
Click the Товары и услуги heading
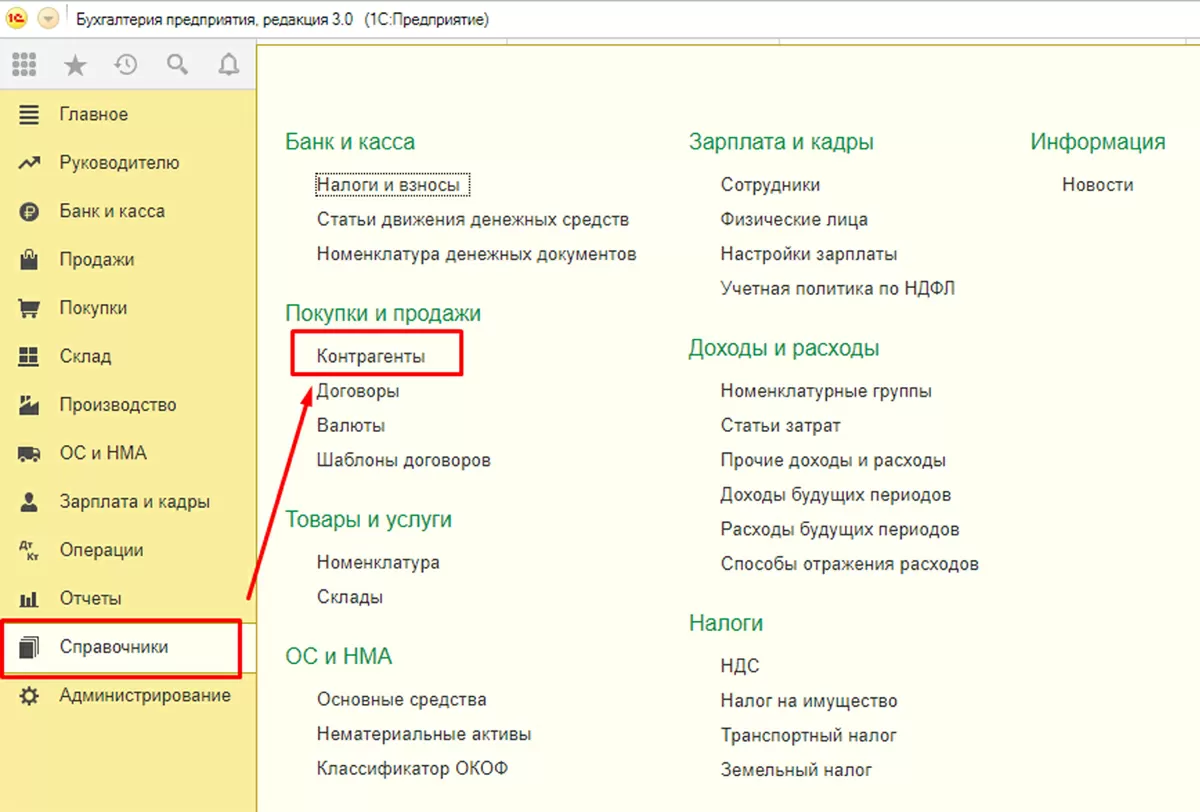pyautogui.click(x=369, y=520)
